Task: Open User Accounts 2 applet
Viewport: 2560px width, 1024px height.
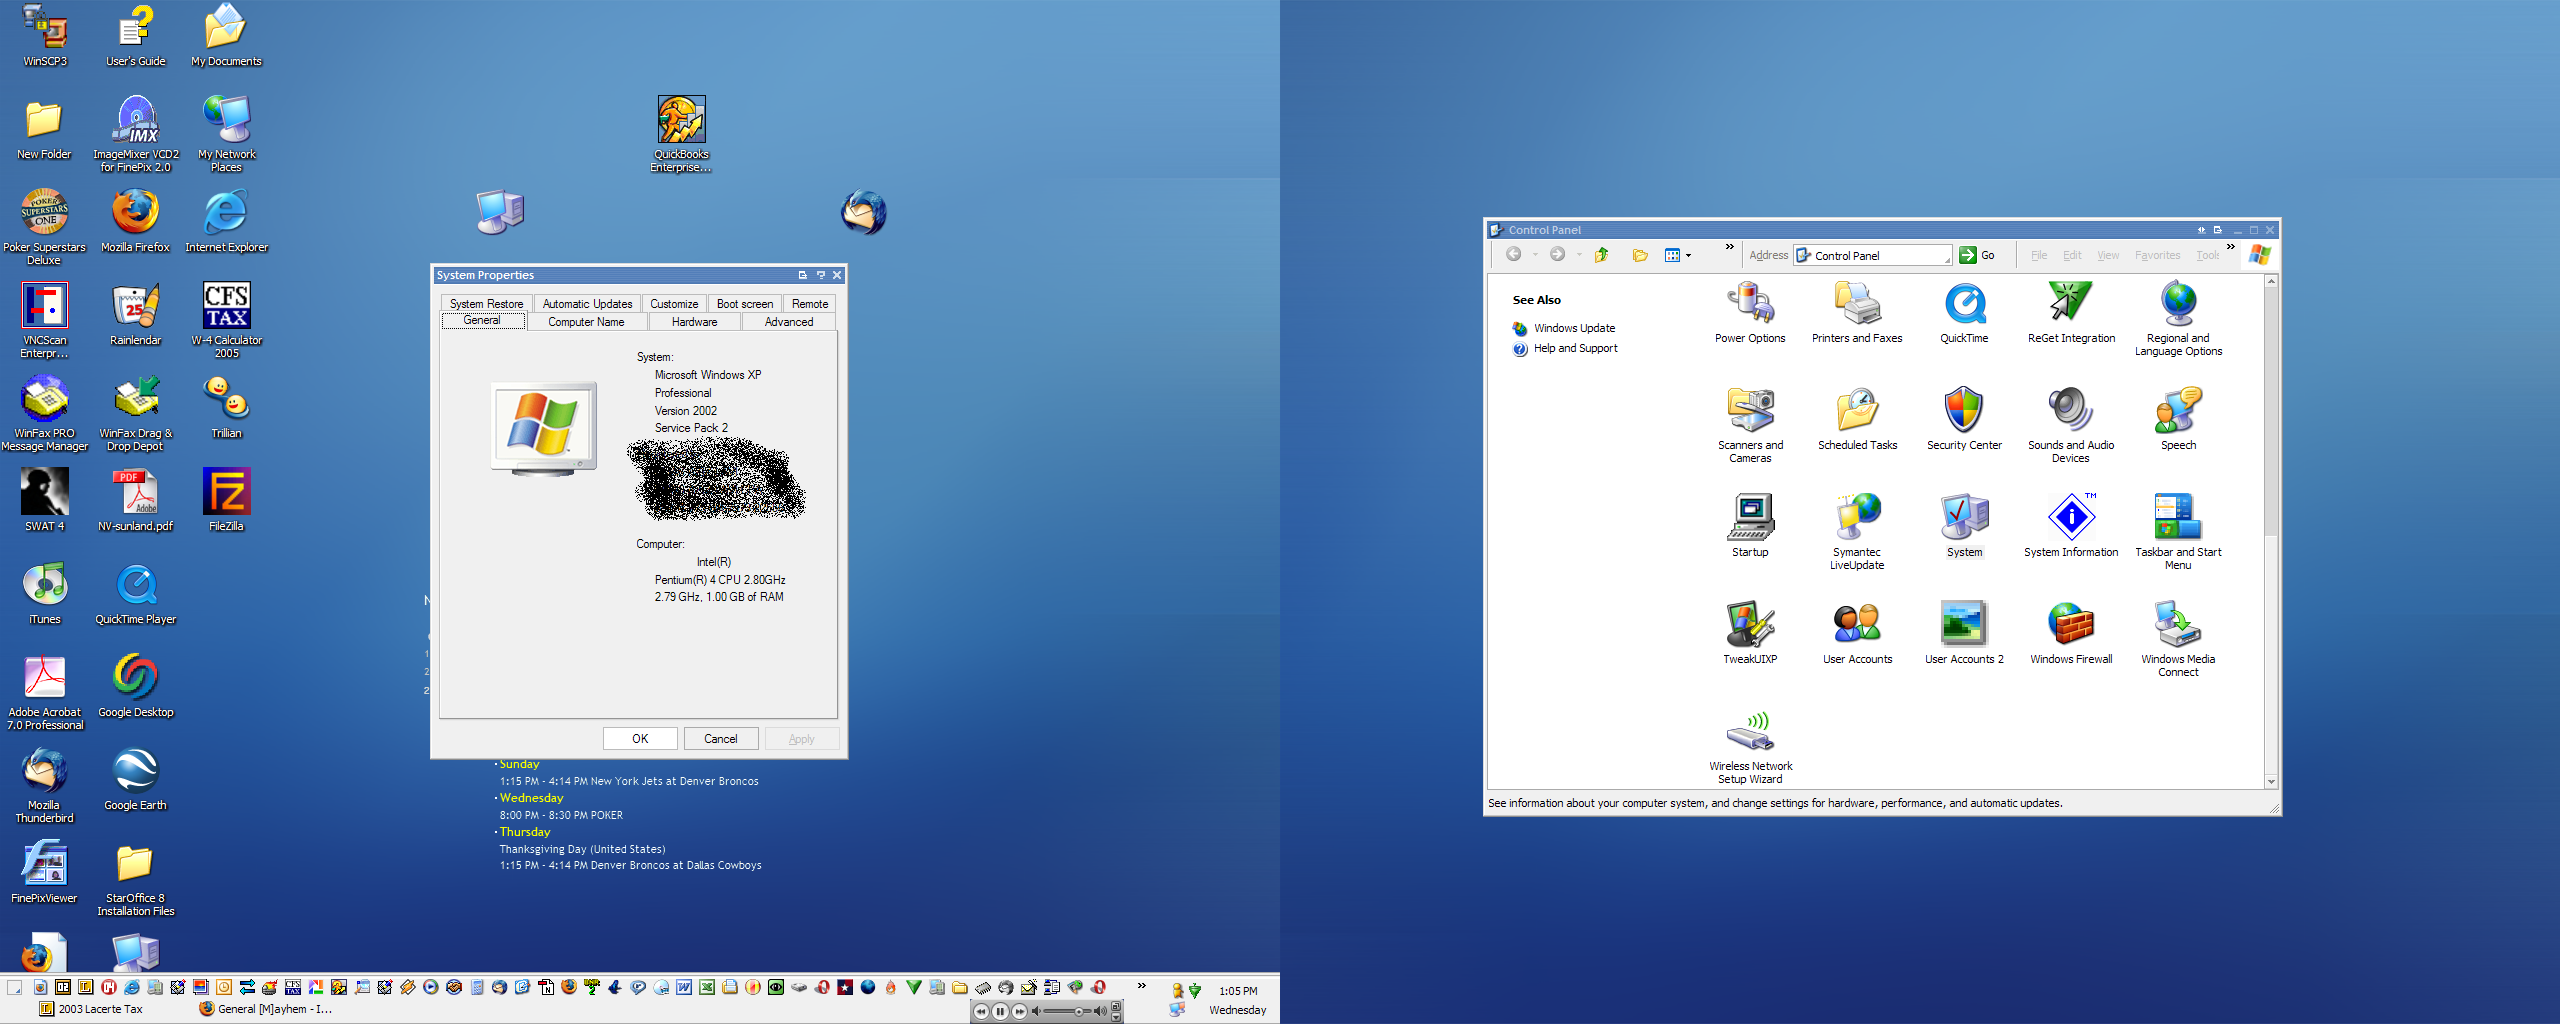Action: pos(1964,634)
